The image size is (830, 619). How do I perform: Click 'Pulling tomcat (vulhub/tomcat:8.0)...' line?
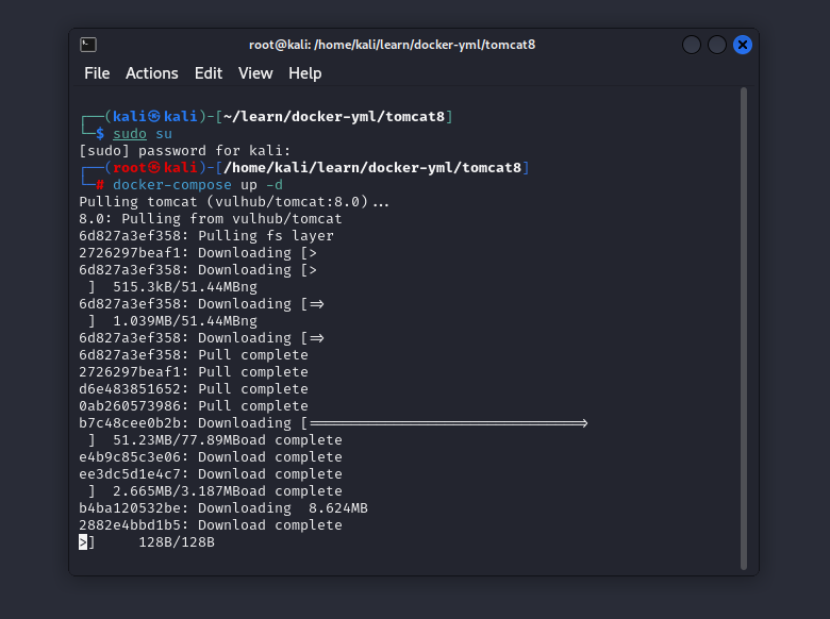click(234, 202)
